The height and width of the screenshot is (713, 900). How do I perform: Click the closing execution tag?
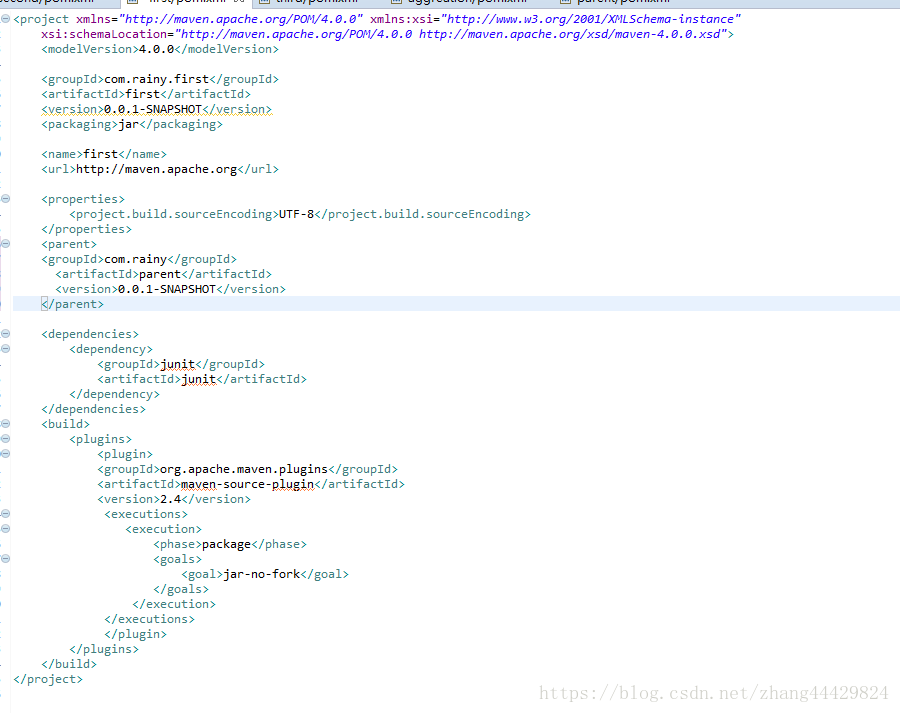pyautogui.click(x=174, y=604)
